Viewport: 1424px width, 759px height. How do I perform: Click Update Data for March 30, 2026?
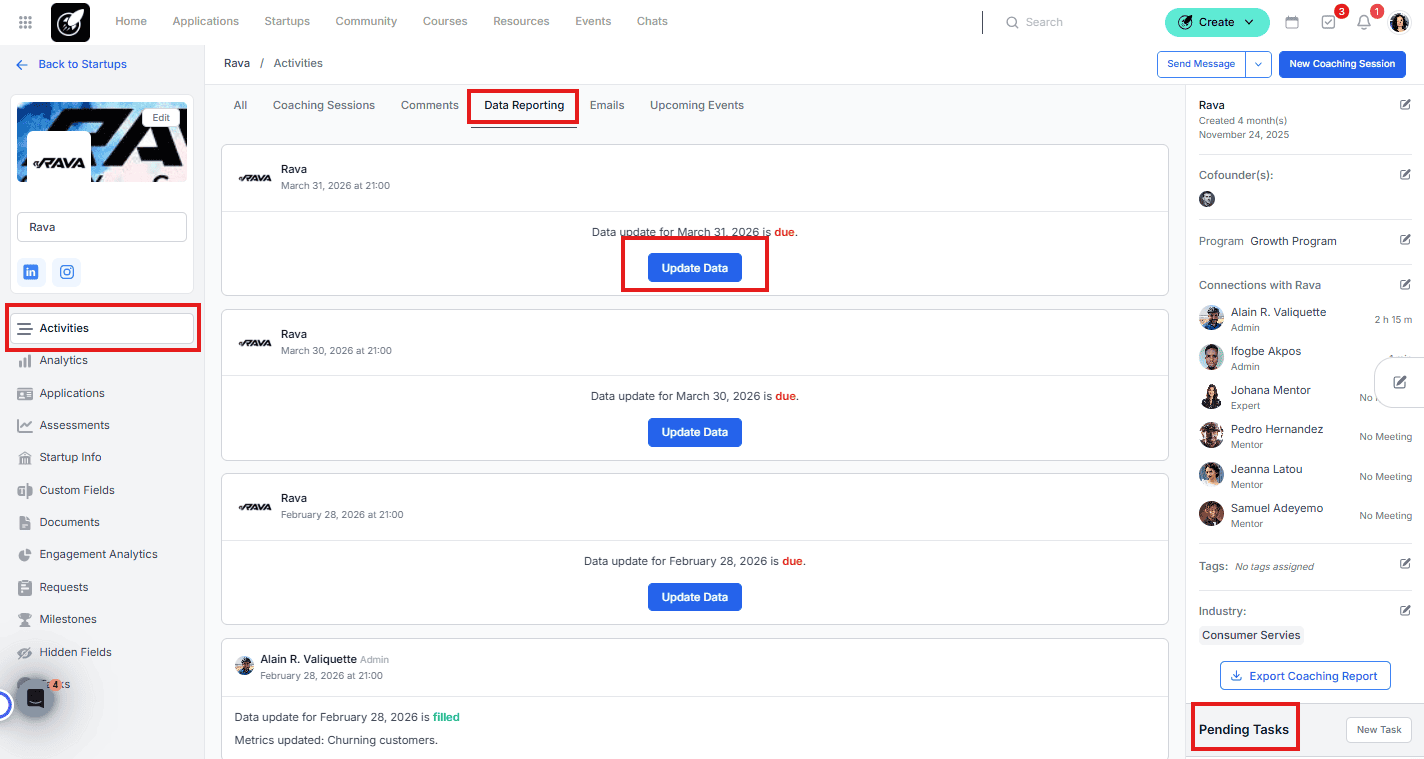[x=694, y=432]
